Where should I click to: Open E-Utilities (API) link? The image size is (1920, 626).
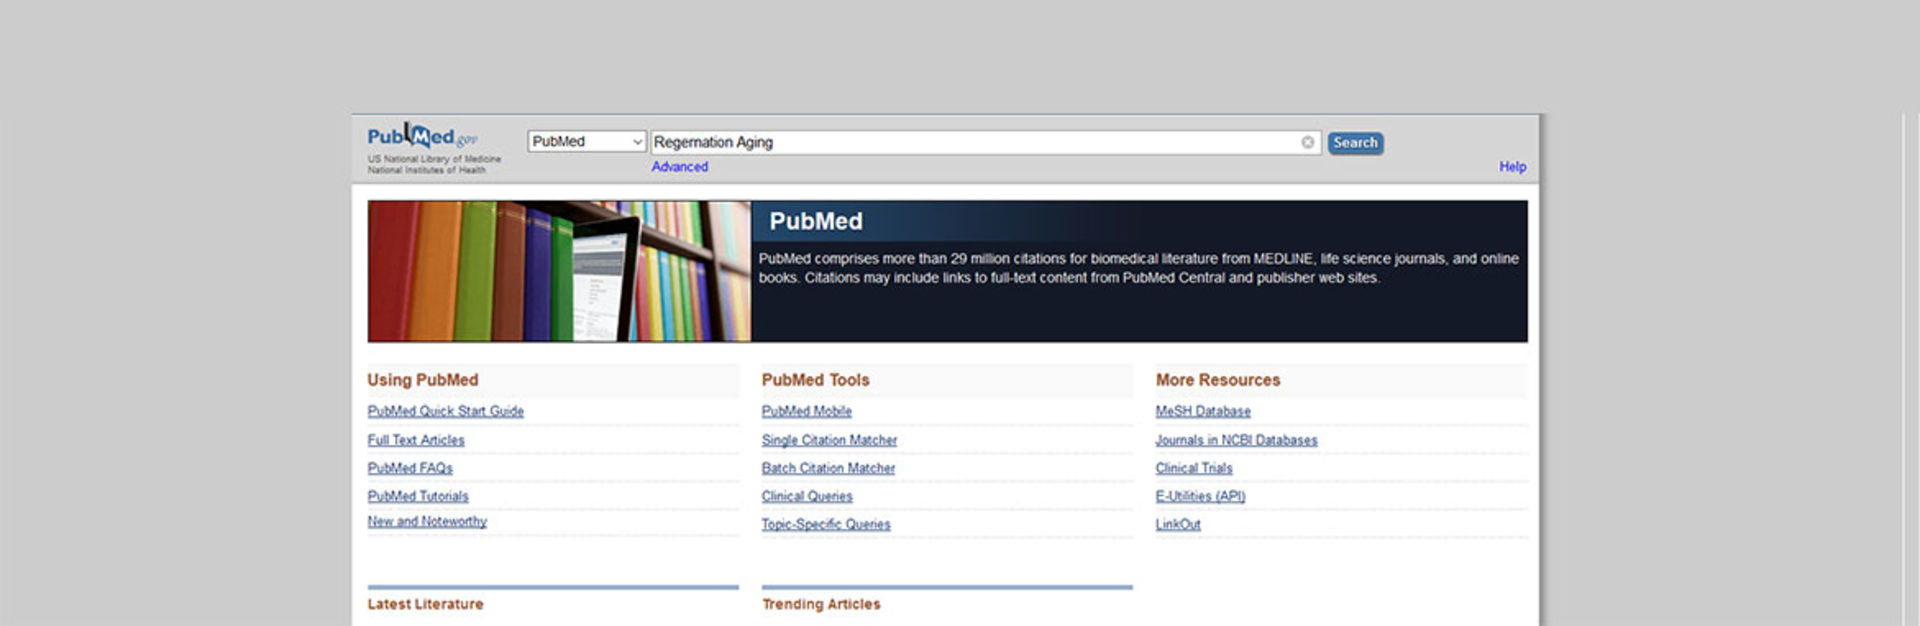pos(1200,496)
